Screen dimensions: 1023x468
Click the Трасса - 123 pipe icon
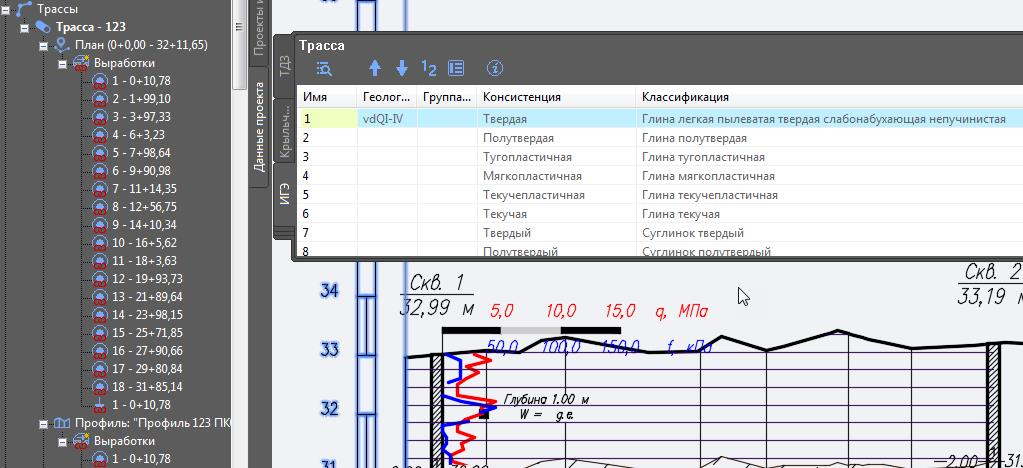[44, 27]
